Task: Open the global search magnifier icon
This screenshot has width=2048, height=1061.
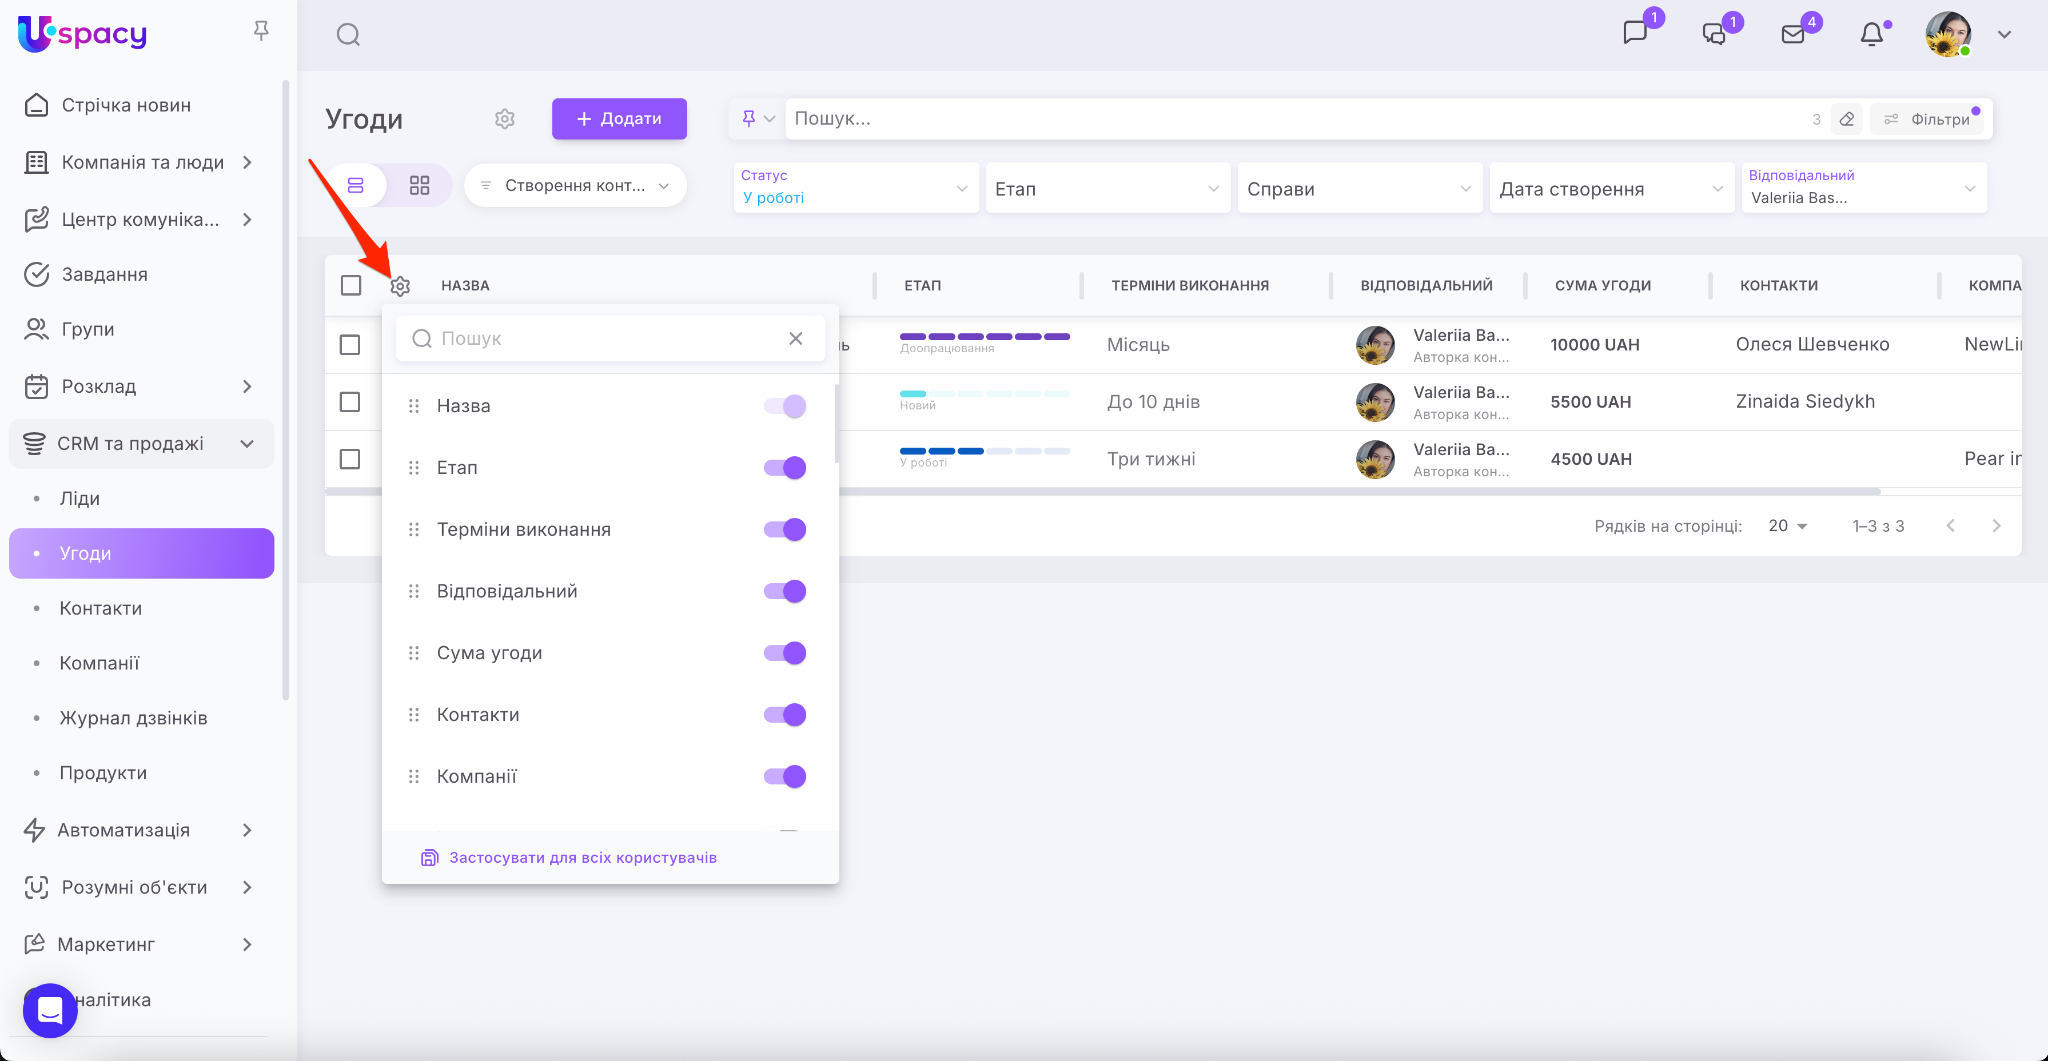Action: click(x=348, y=35)
